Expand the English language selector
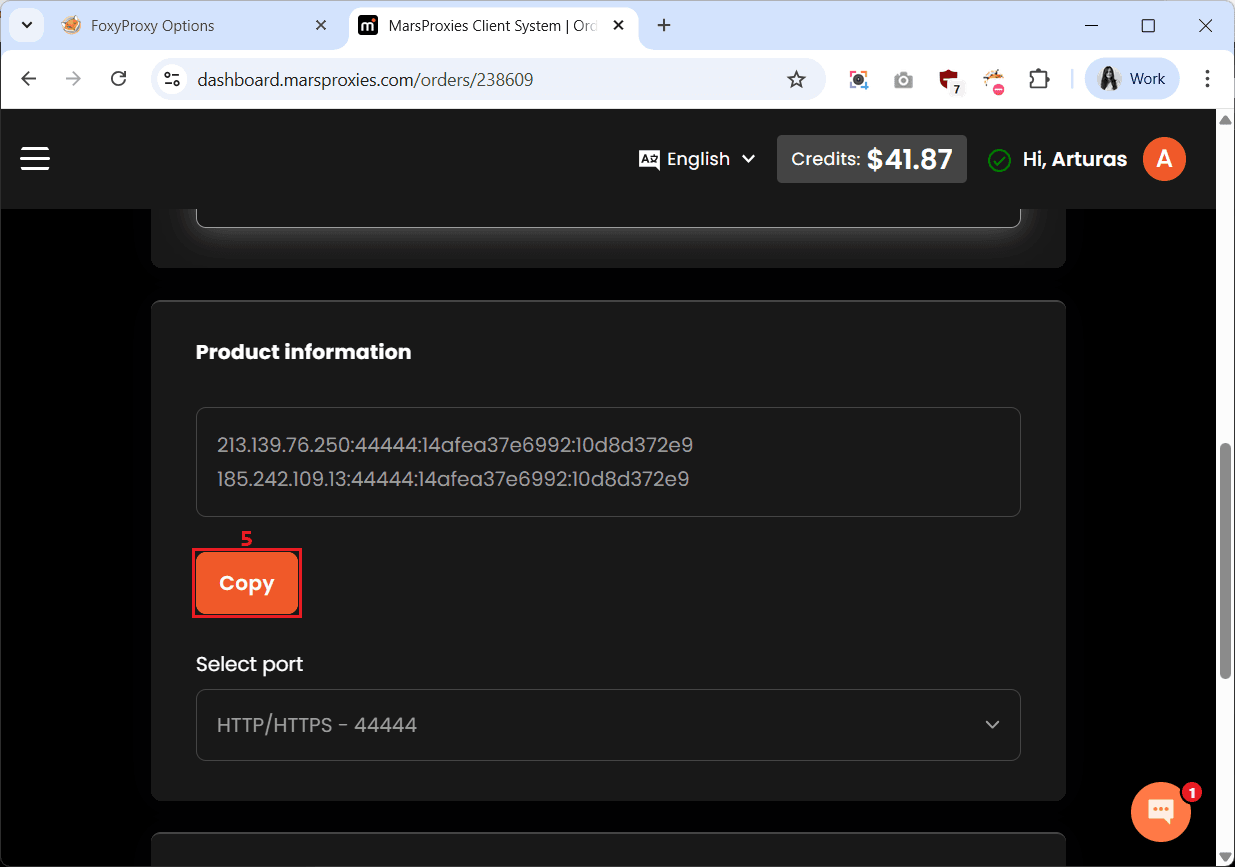This screenshot has height=867, width=1235. [697, 159]
